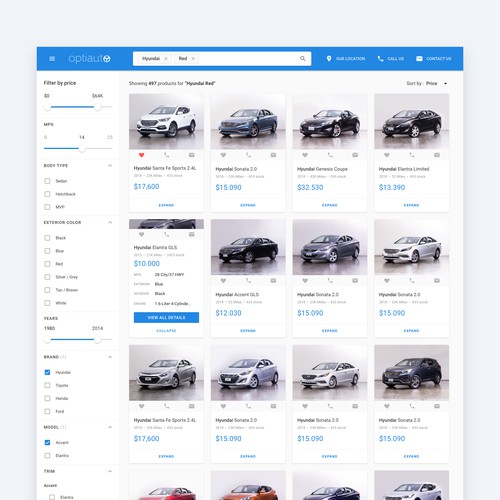Viewport: 500px width, 500px height.
Task: Click phone icon on Elantra Limited card
Action: coord(412,155)
